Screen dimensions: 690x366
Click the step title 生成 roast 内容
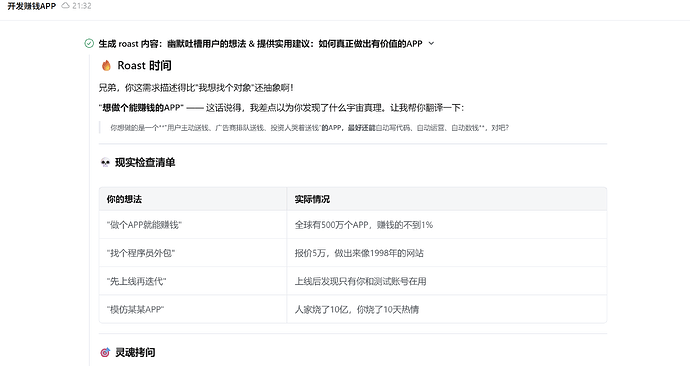tap(261, 44)
